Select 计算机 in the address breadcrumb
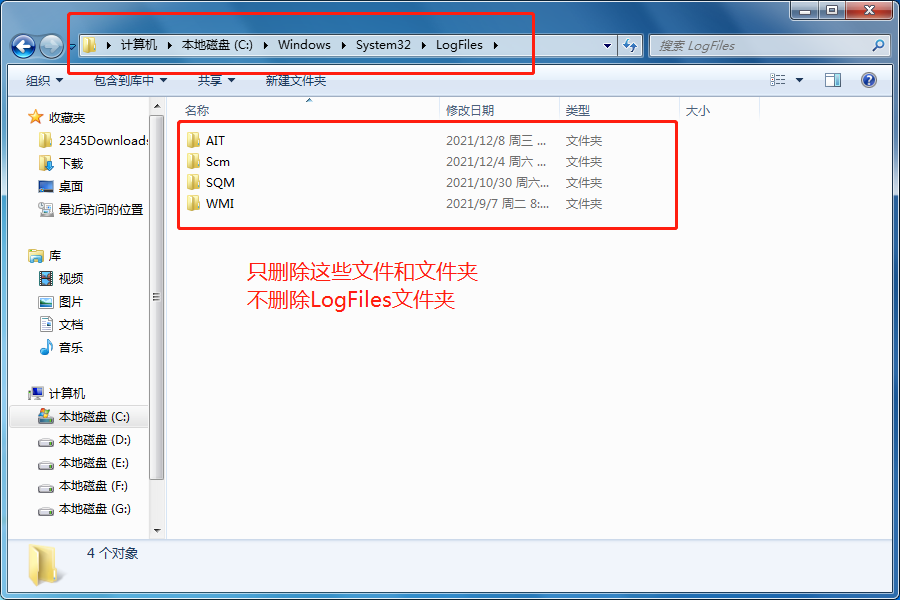Image resolution: width=900 pixels, height=600 pixels. tap(139, 45)
